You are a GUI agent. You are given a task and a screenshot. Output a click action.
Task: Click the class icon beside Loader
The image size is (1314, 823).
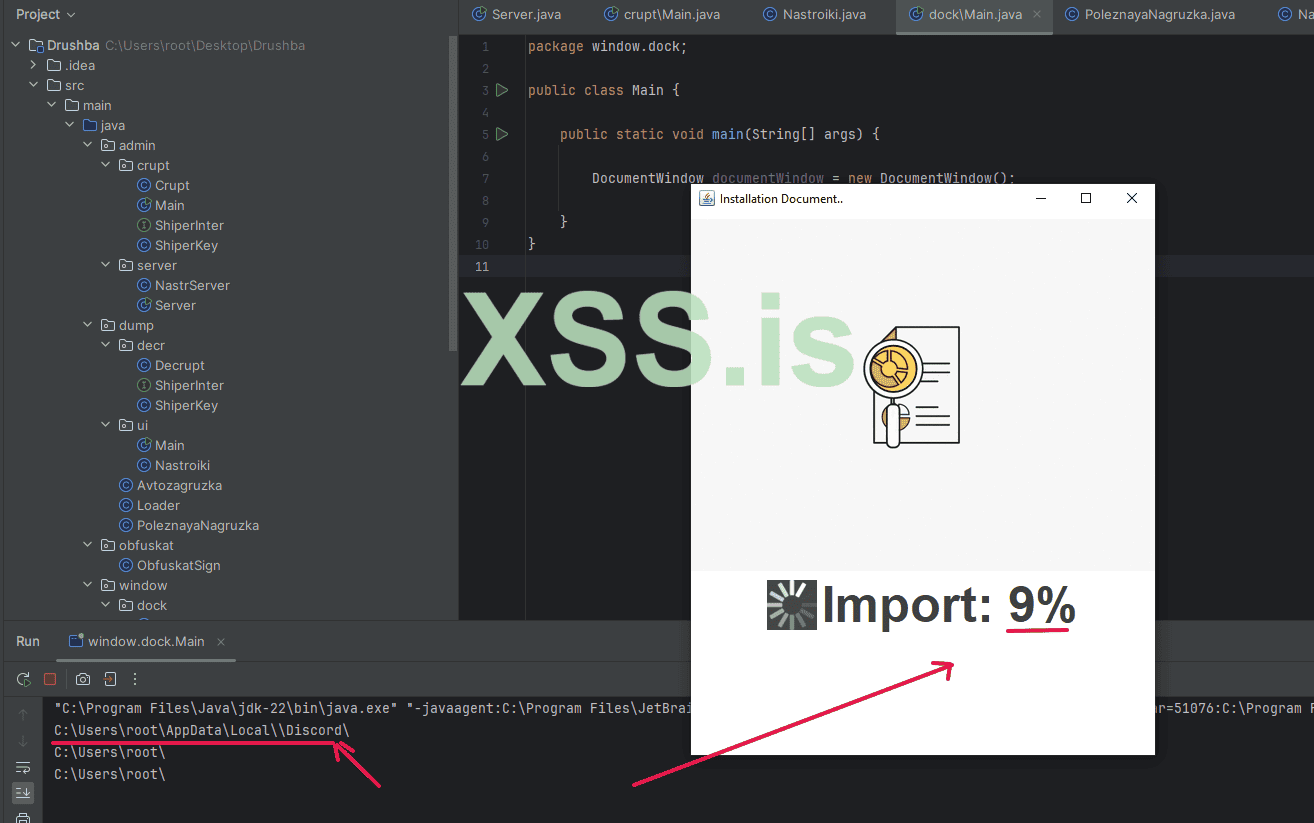coord(126,505)
